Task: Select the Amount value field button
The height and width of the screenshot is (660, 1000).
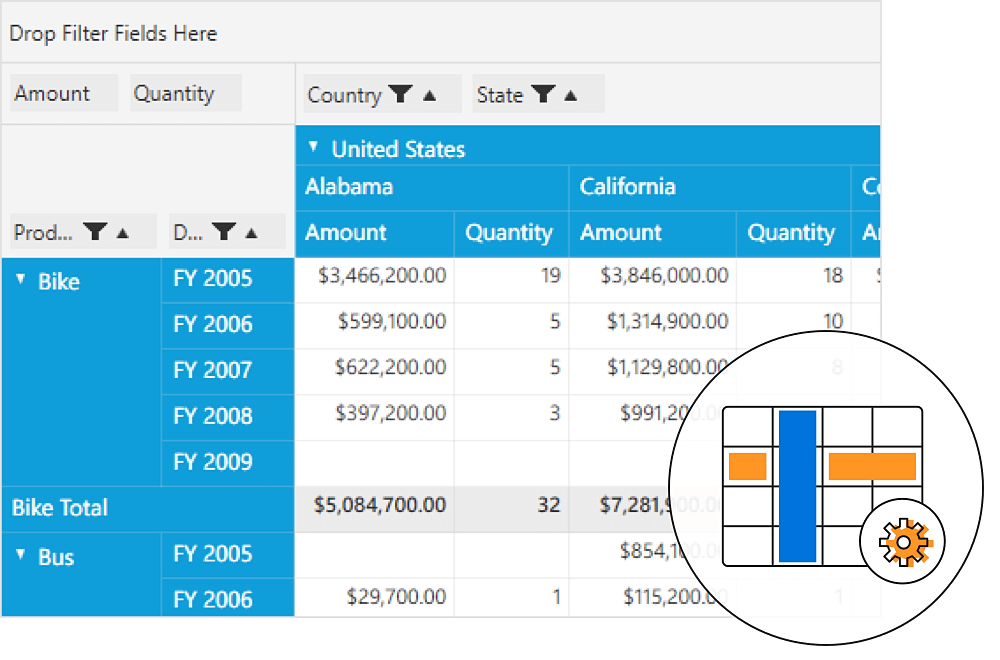Action: point(53,94)
